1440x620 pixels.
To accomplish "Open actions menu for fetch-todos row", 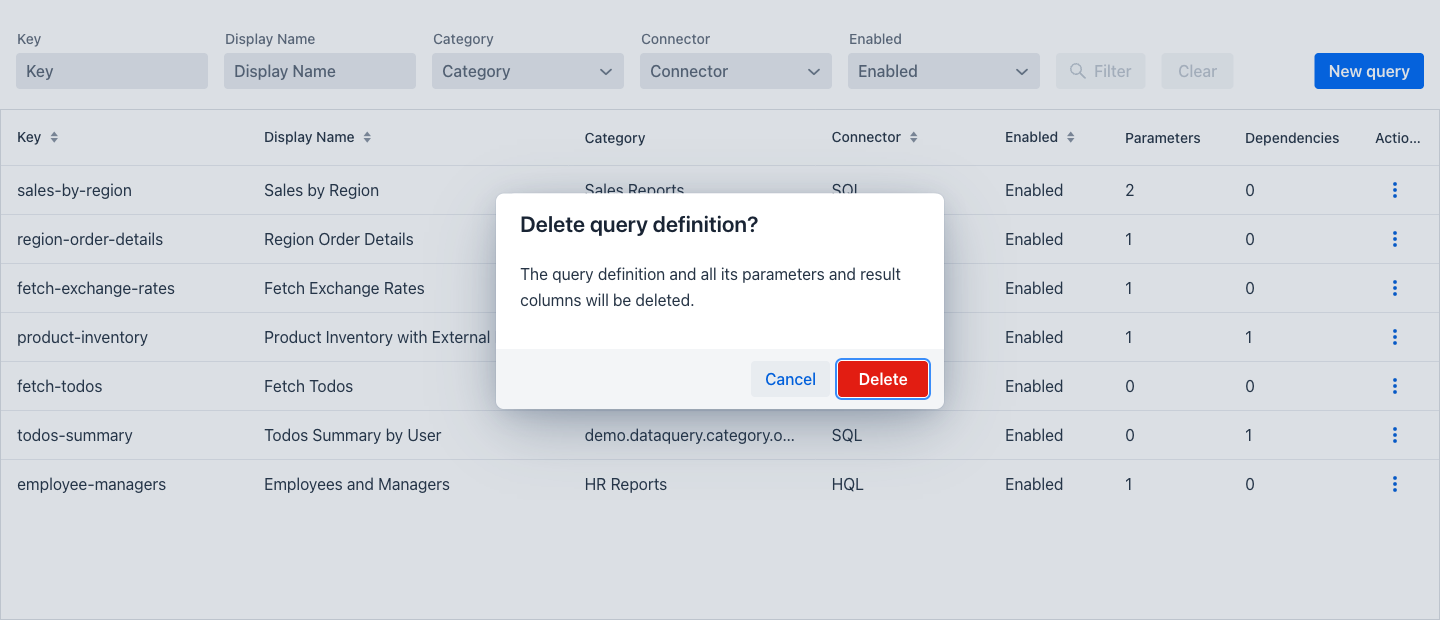I will [1395, 386].
